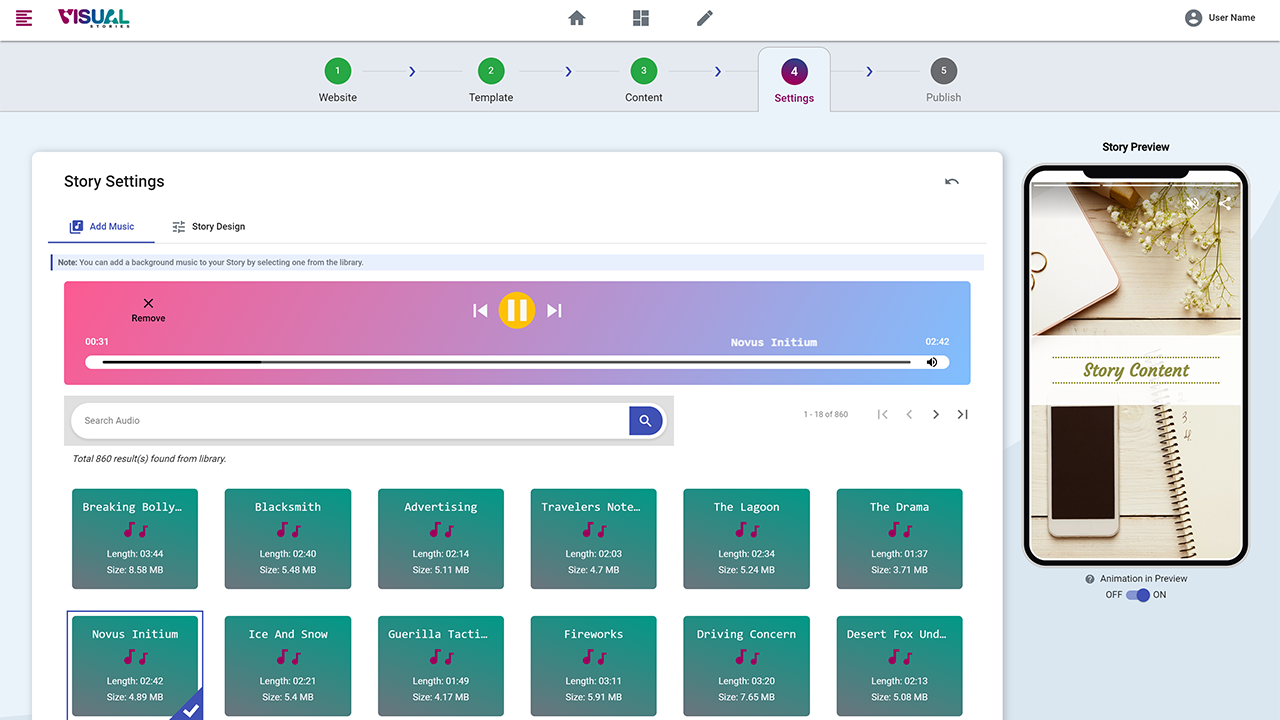Skip to the next track
The width and height of the screenshot is (1280, 720).
(554, 311)
